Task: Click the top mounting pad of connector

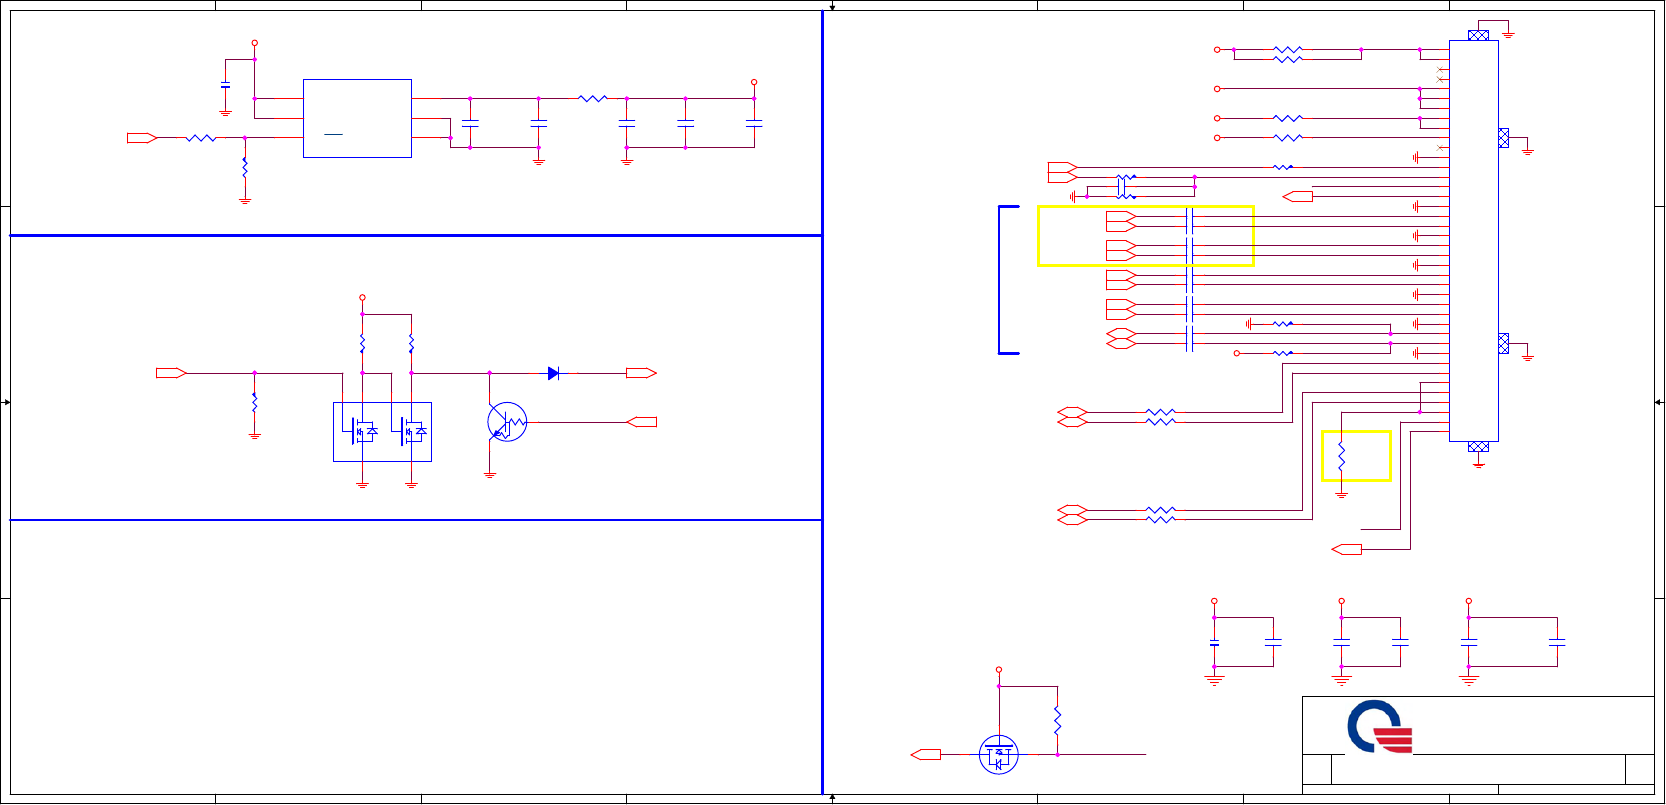Action: pos(1478,35)
